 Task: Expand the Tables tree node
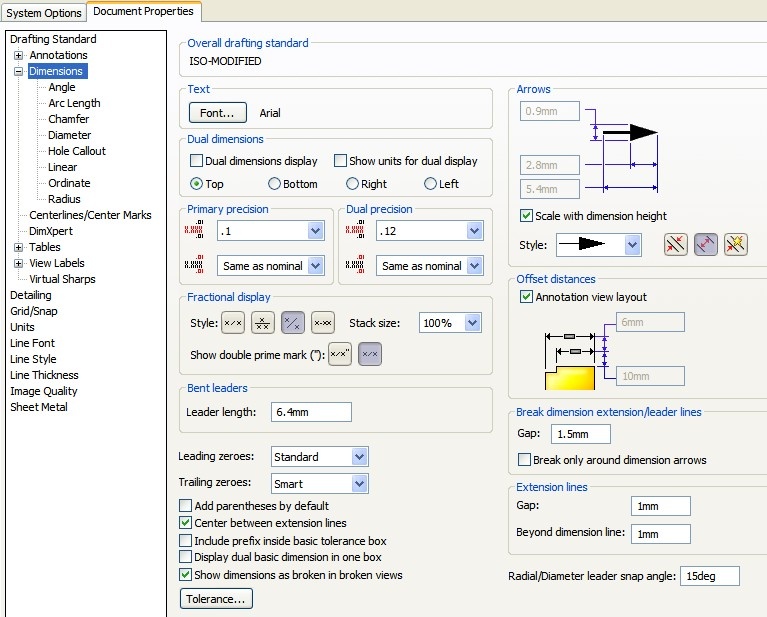pos(18,248)
